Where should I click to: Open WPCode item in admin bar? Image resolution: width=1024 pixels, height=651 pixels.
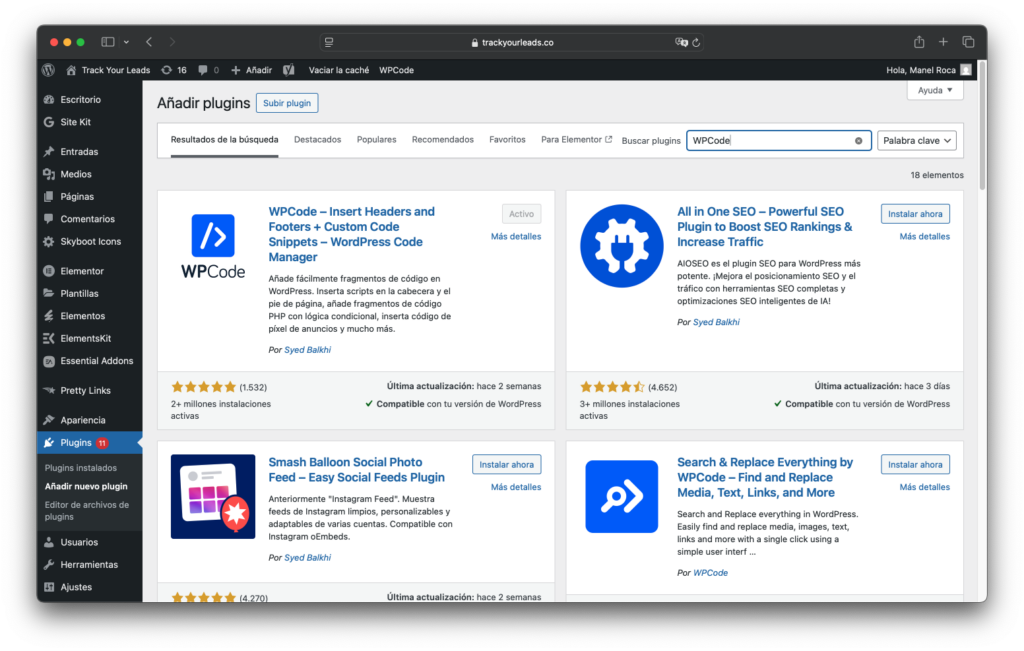coord(396,70)
